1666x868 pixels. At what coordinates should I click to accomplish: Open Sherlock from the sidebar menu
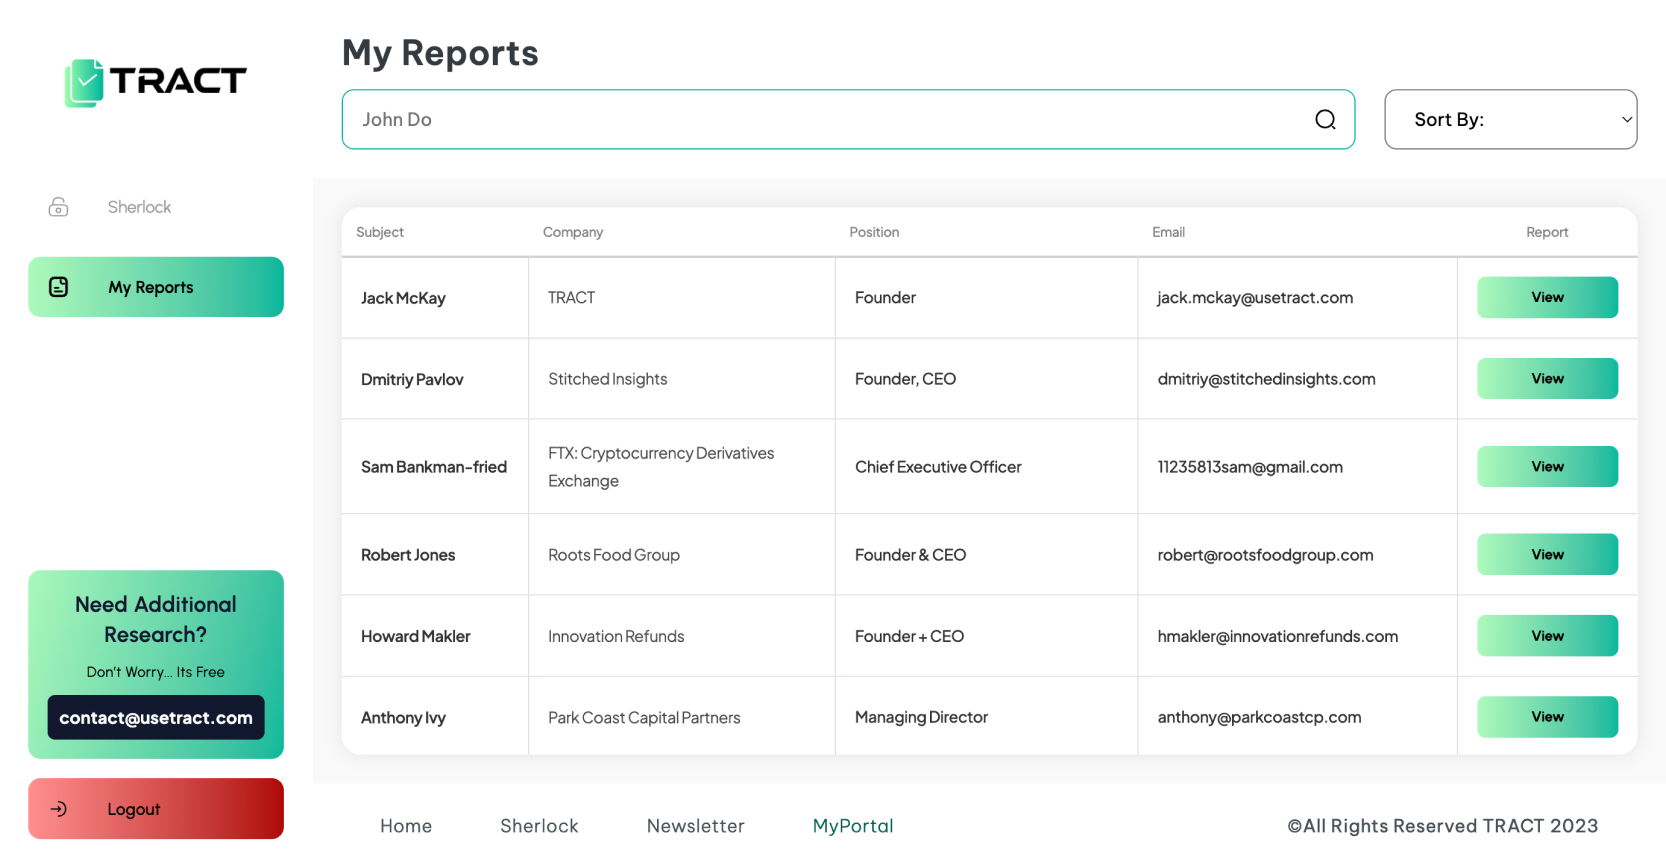139,207
